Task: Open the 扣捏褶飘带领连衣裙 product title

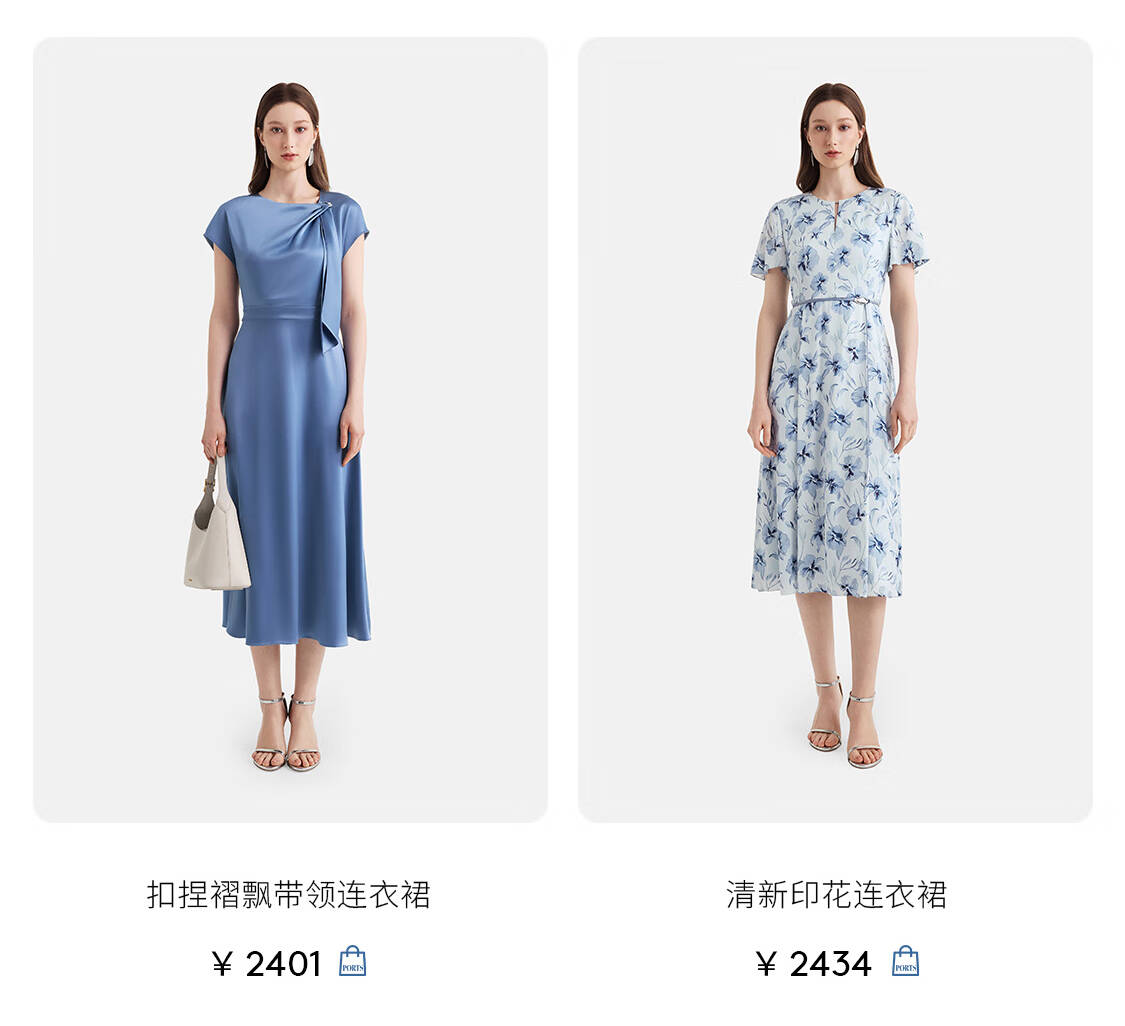Action: (x=288, y=895)
